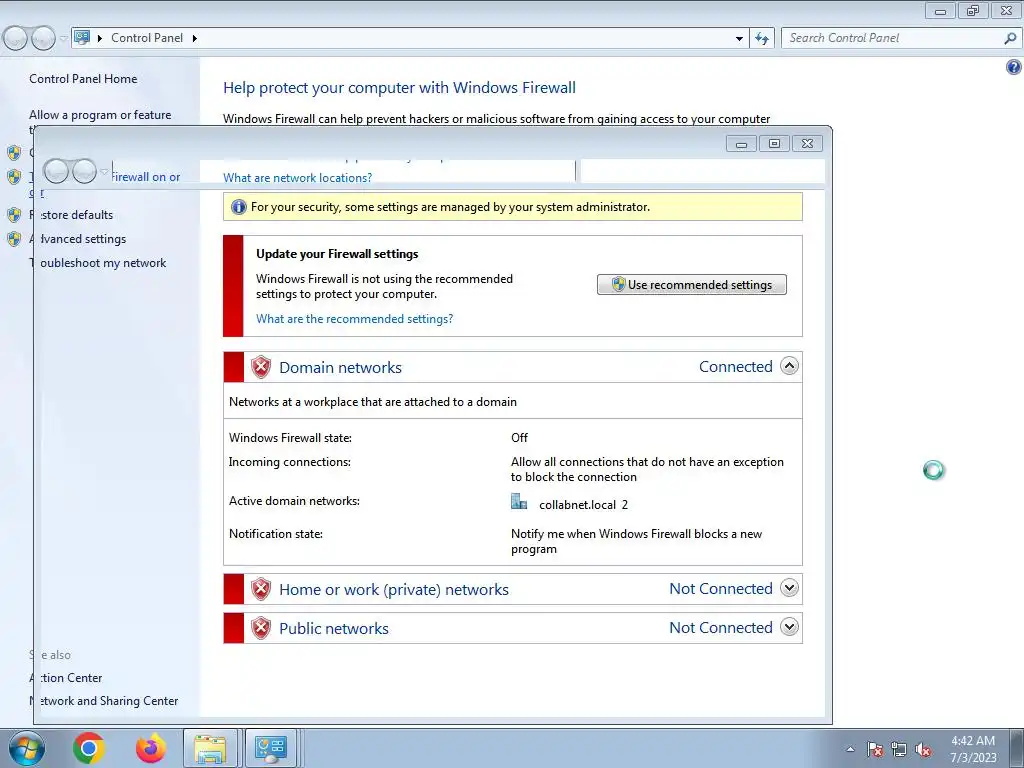Click the search magnifier icon

1010,39
